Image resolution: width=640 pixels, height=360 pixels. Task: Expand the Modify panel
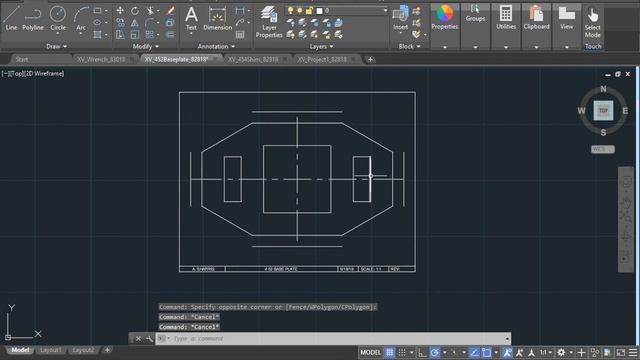[x=145, y=47]
